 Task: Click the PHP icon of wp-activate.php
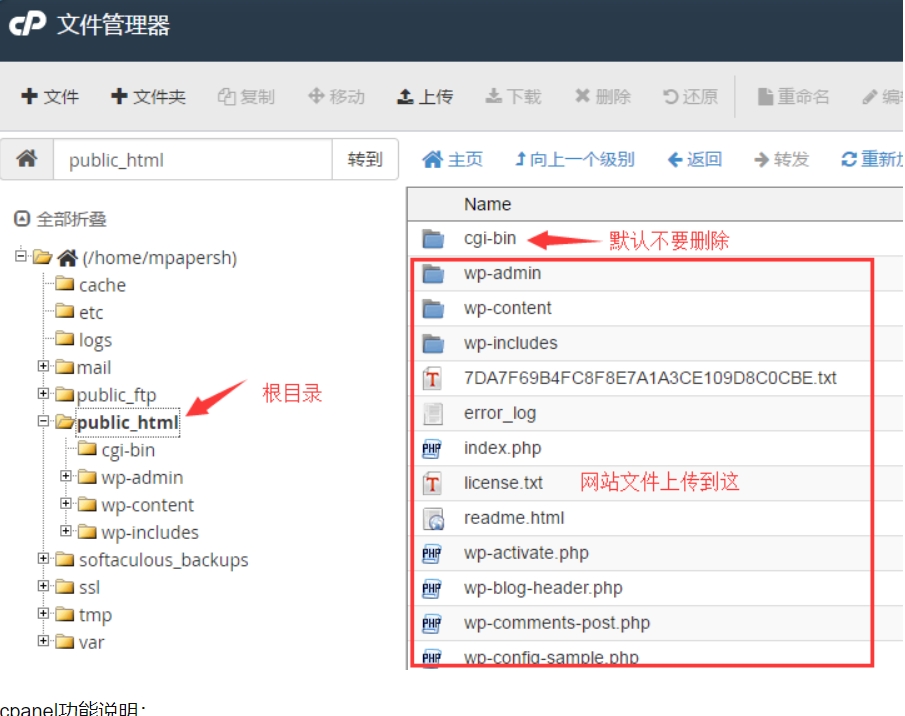pos(432,554)
